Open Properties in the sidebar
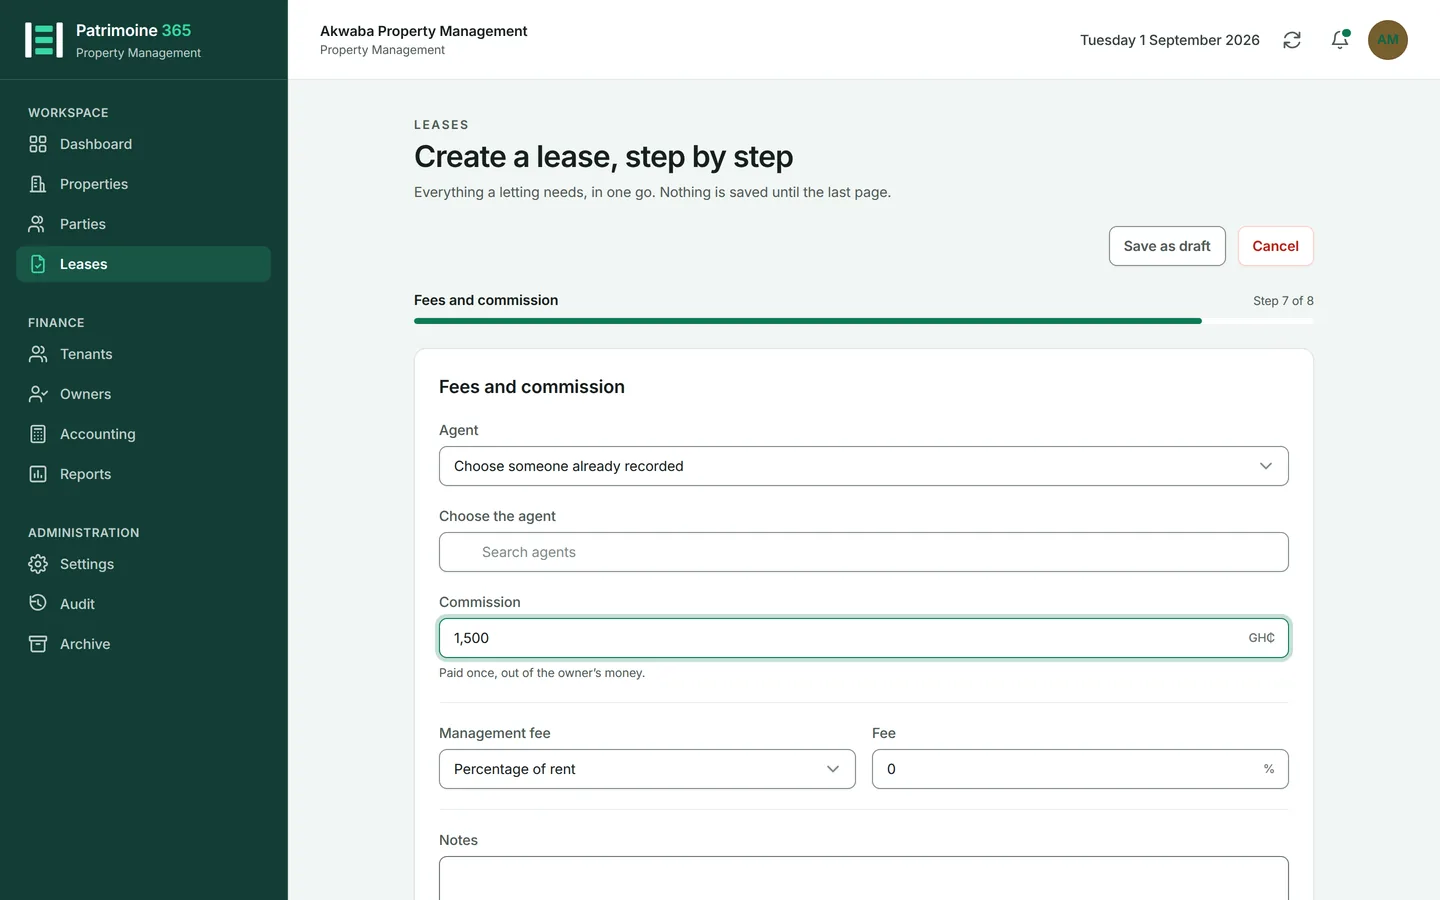1440x900 pixels. coord(144,184)
